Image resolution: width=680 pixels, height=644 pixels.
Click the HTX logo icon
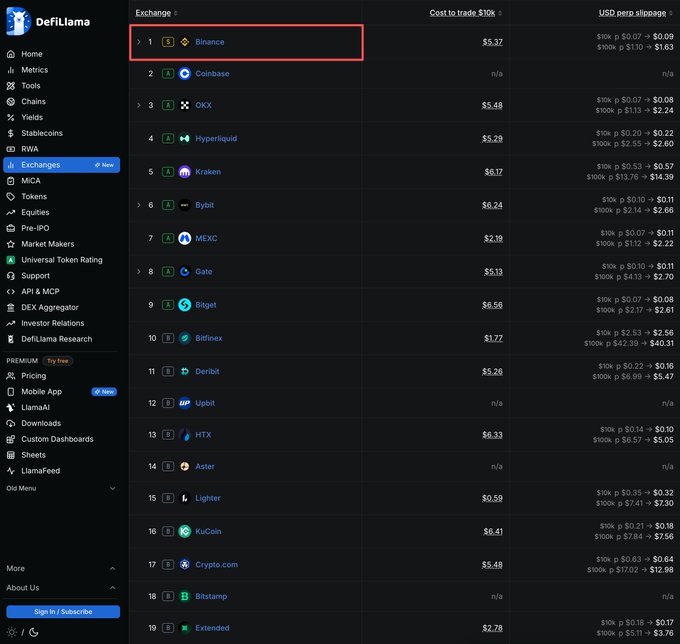185,435
